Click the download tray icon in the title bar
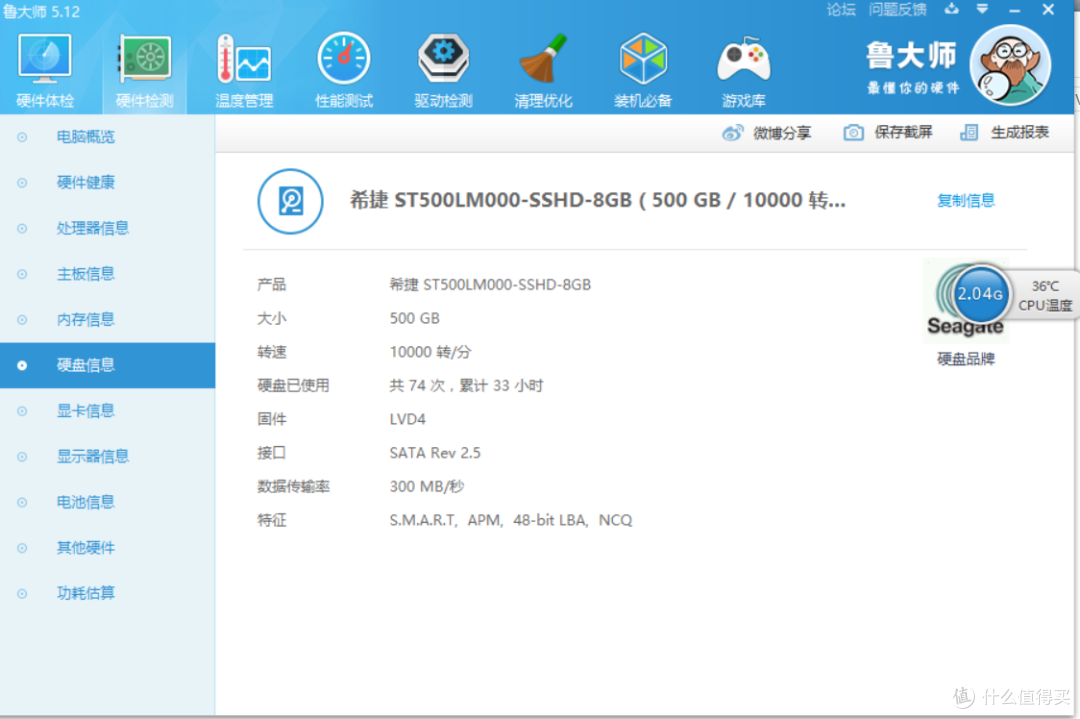1080x719 pixels. [x=951, y=9]
